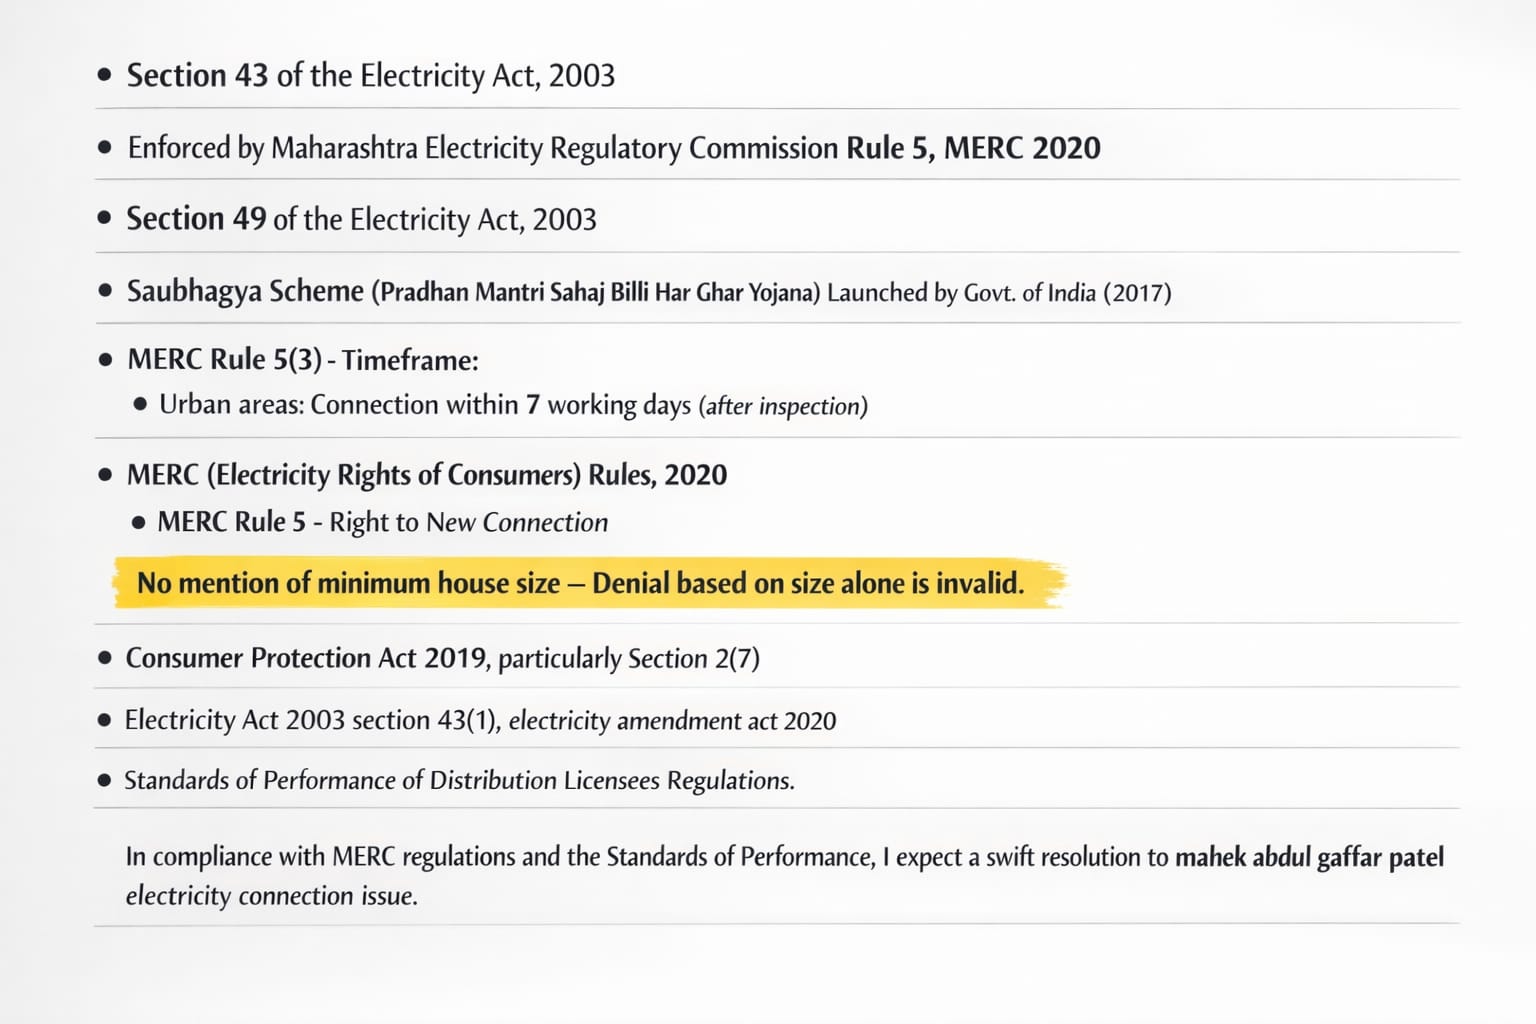Click the 'Section 49' bold text

[x=196, y=219]
